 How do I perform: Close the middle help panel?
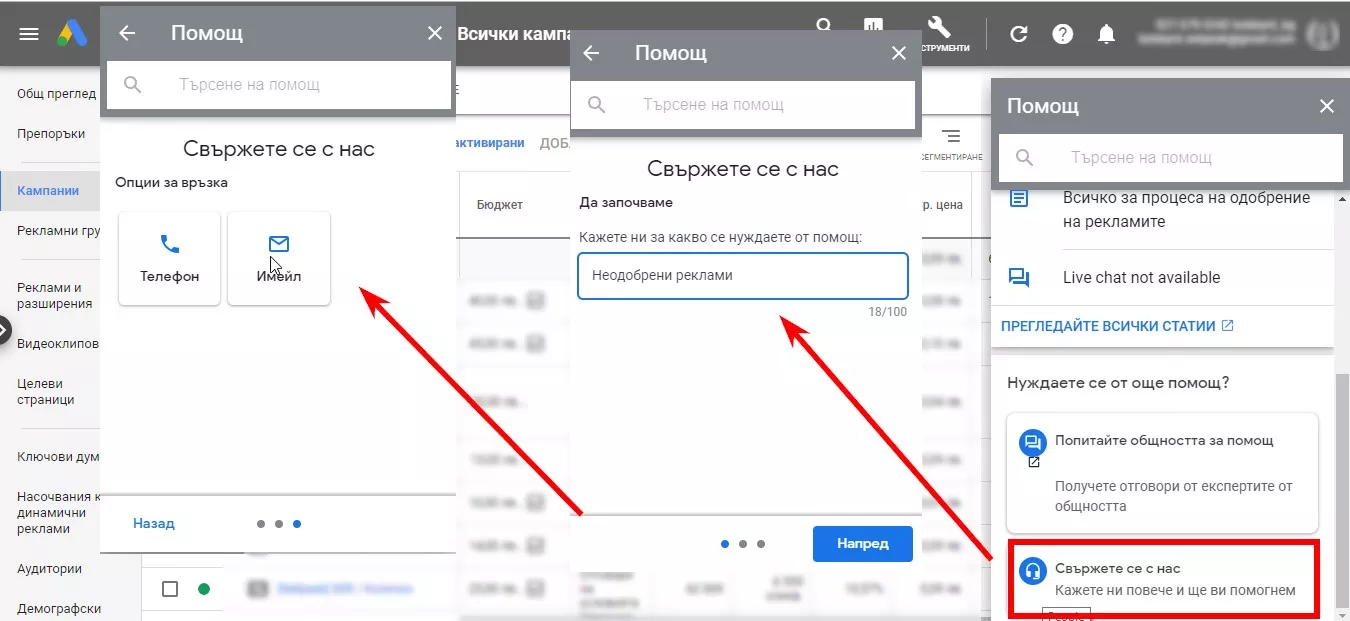898,53
